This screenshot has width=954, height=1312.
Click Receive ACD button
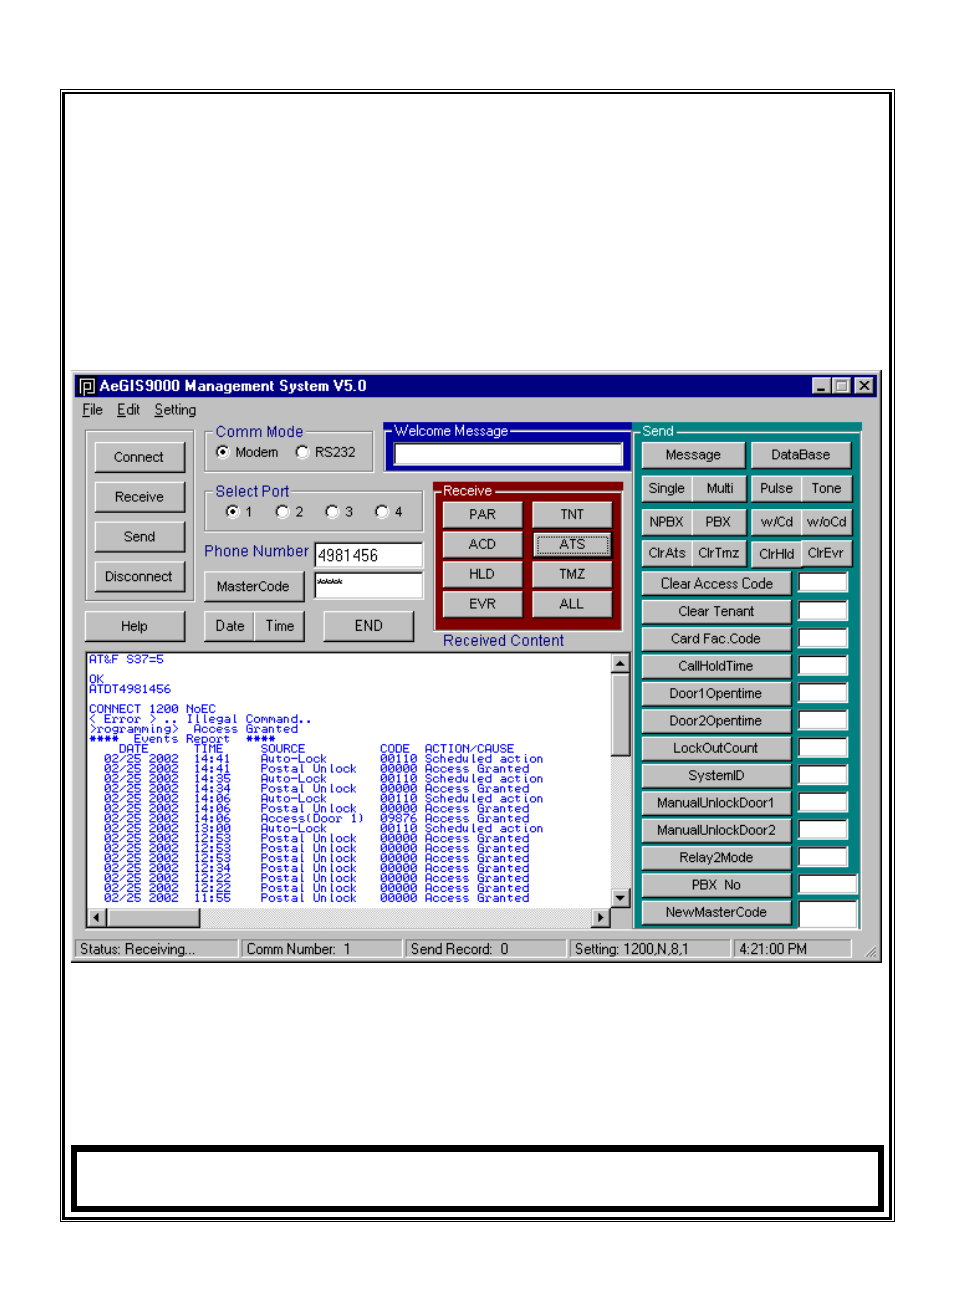[482, 545]
